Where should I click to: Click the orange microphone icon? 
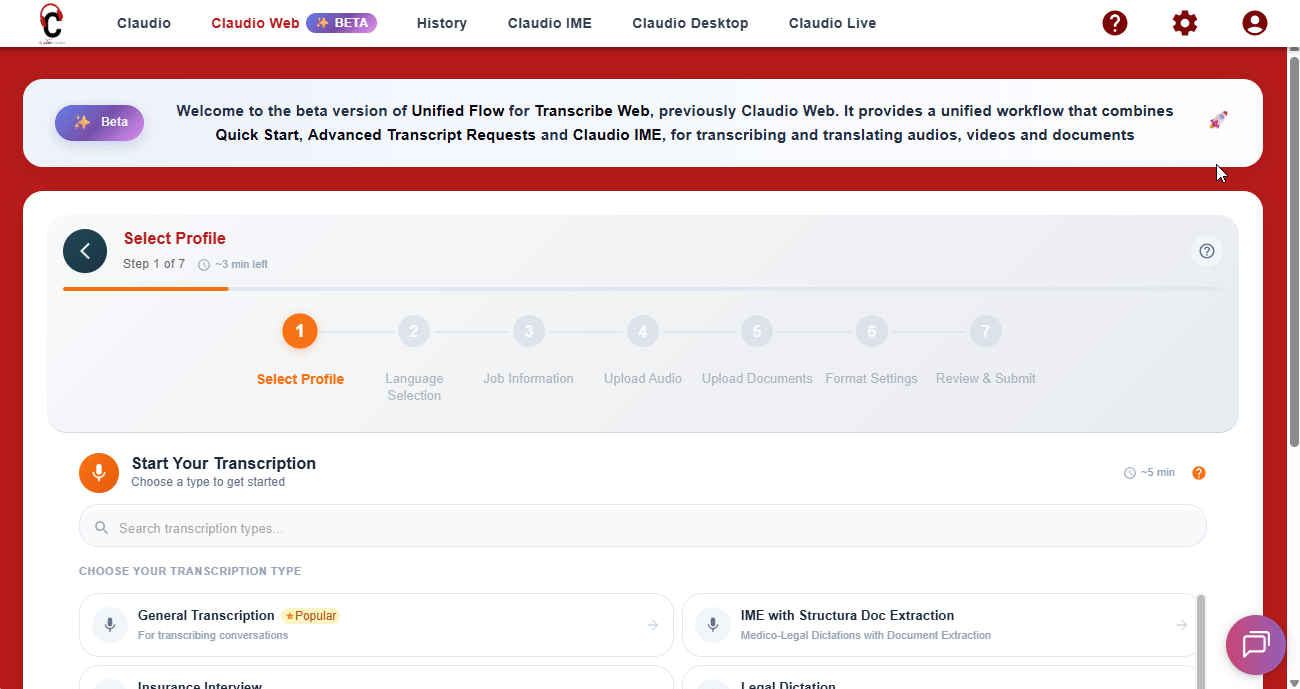click(x=99, y=473)
